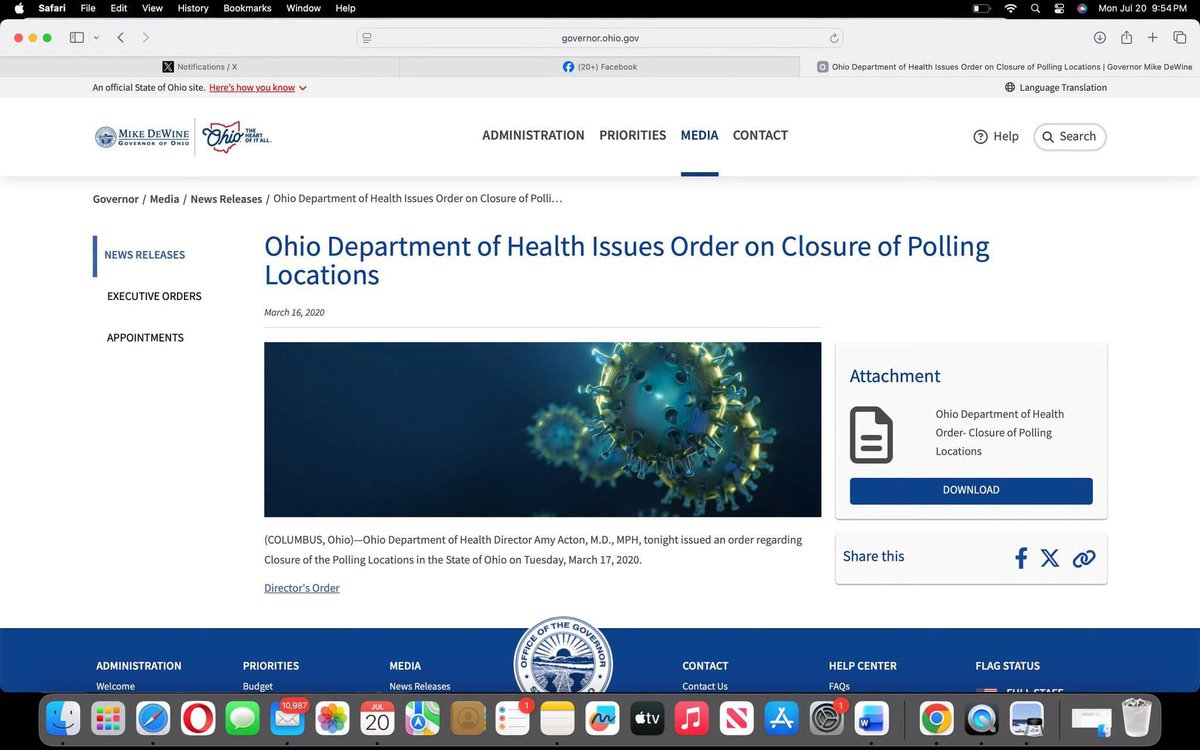Click the coronavirus header image

[543, 430]
